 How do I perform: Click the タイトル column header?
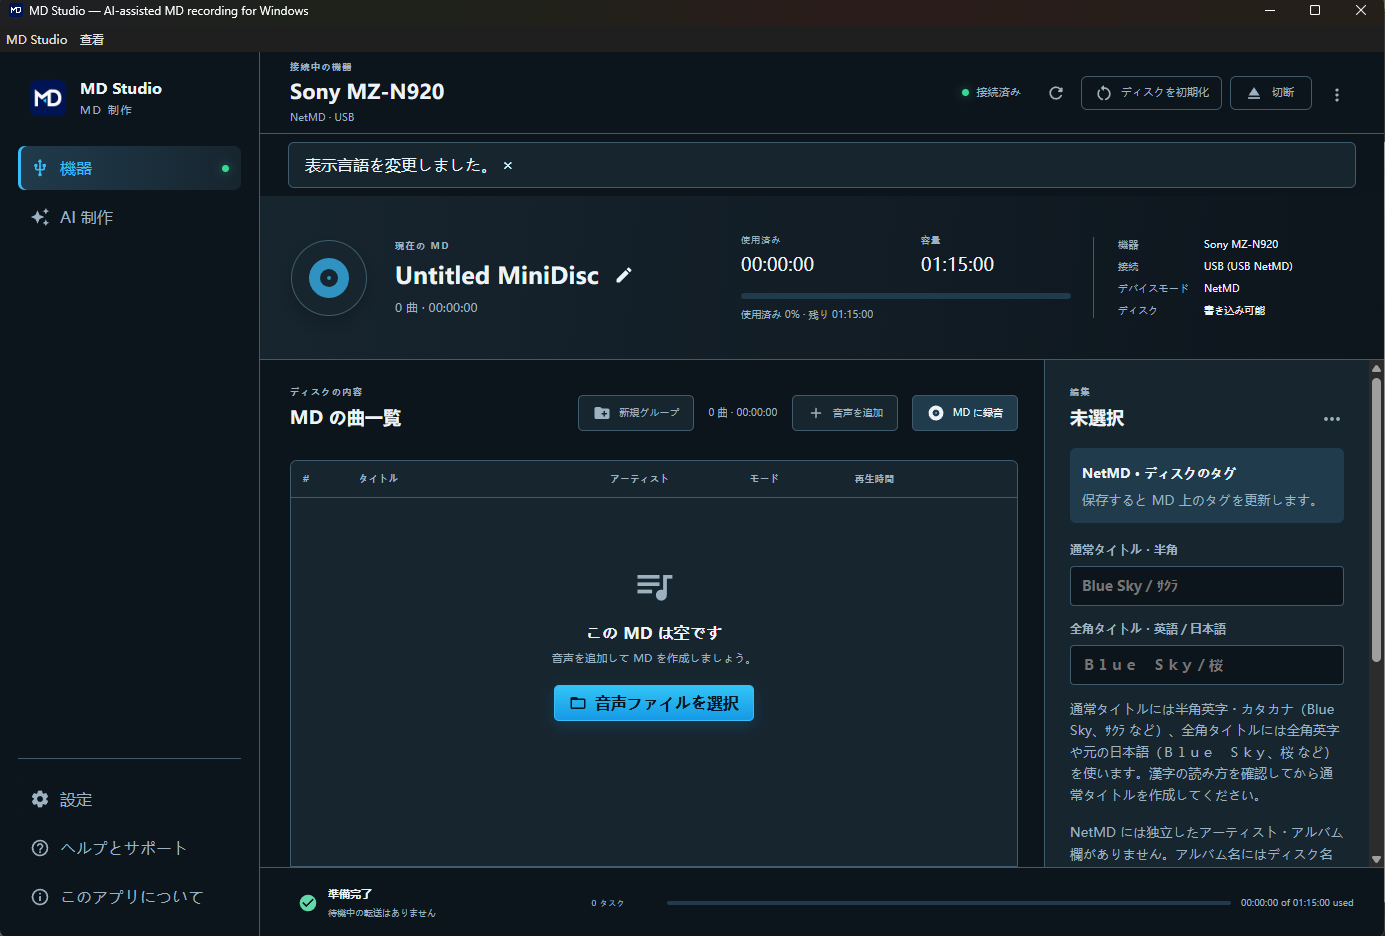click(378, 479)
